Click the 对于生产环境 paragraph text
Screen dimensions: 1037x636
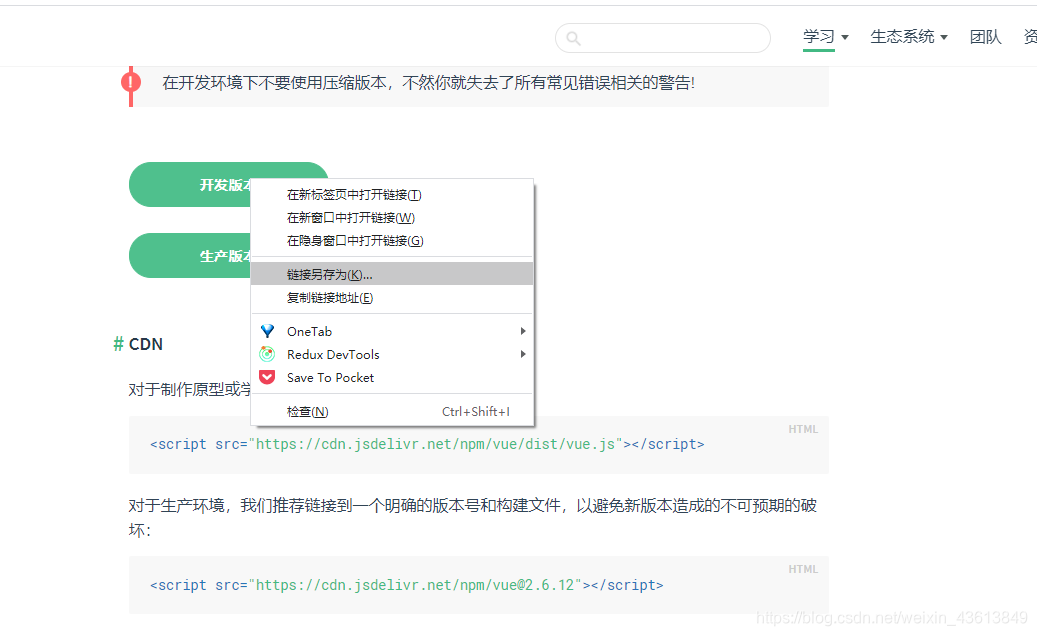tap(473, 518)
